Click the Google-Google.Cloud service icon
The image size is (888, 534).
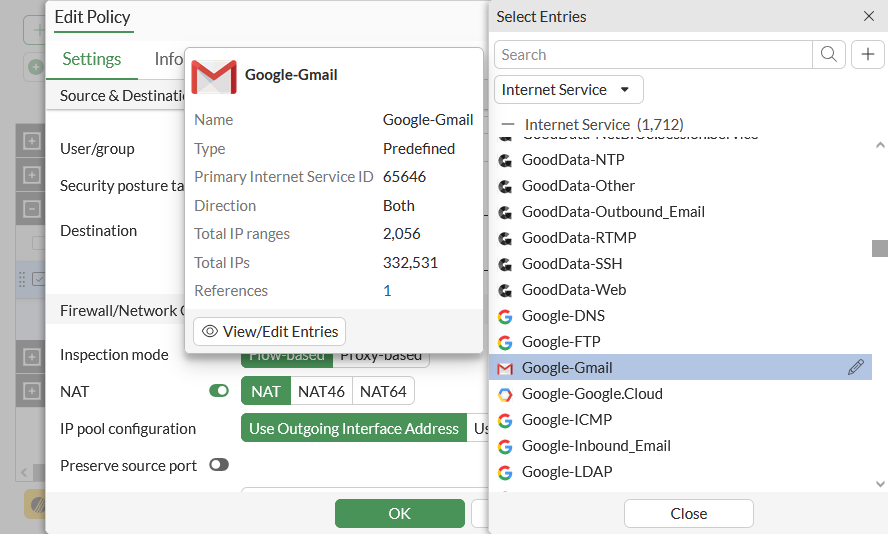(x=505, y=394)
